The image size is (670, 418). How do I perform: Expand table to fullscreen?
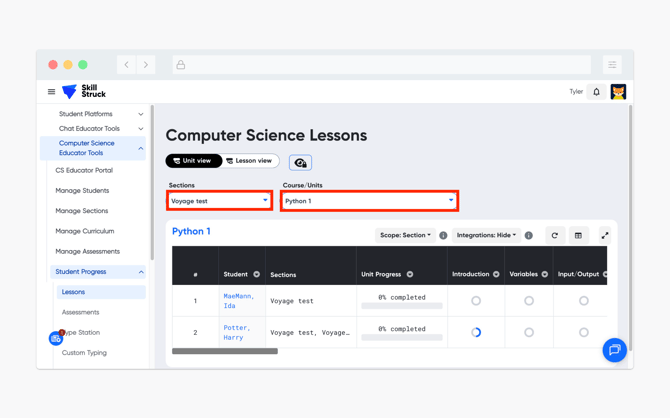(604, 235)
